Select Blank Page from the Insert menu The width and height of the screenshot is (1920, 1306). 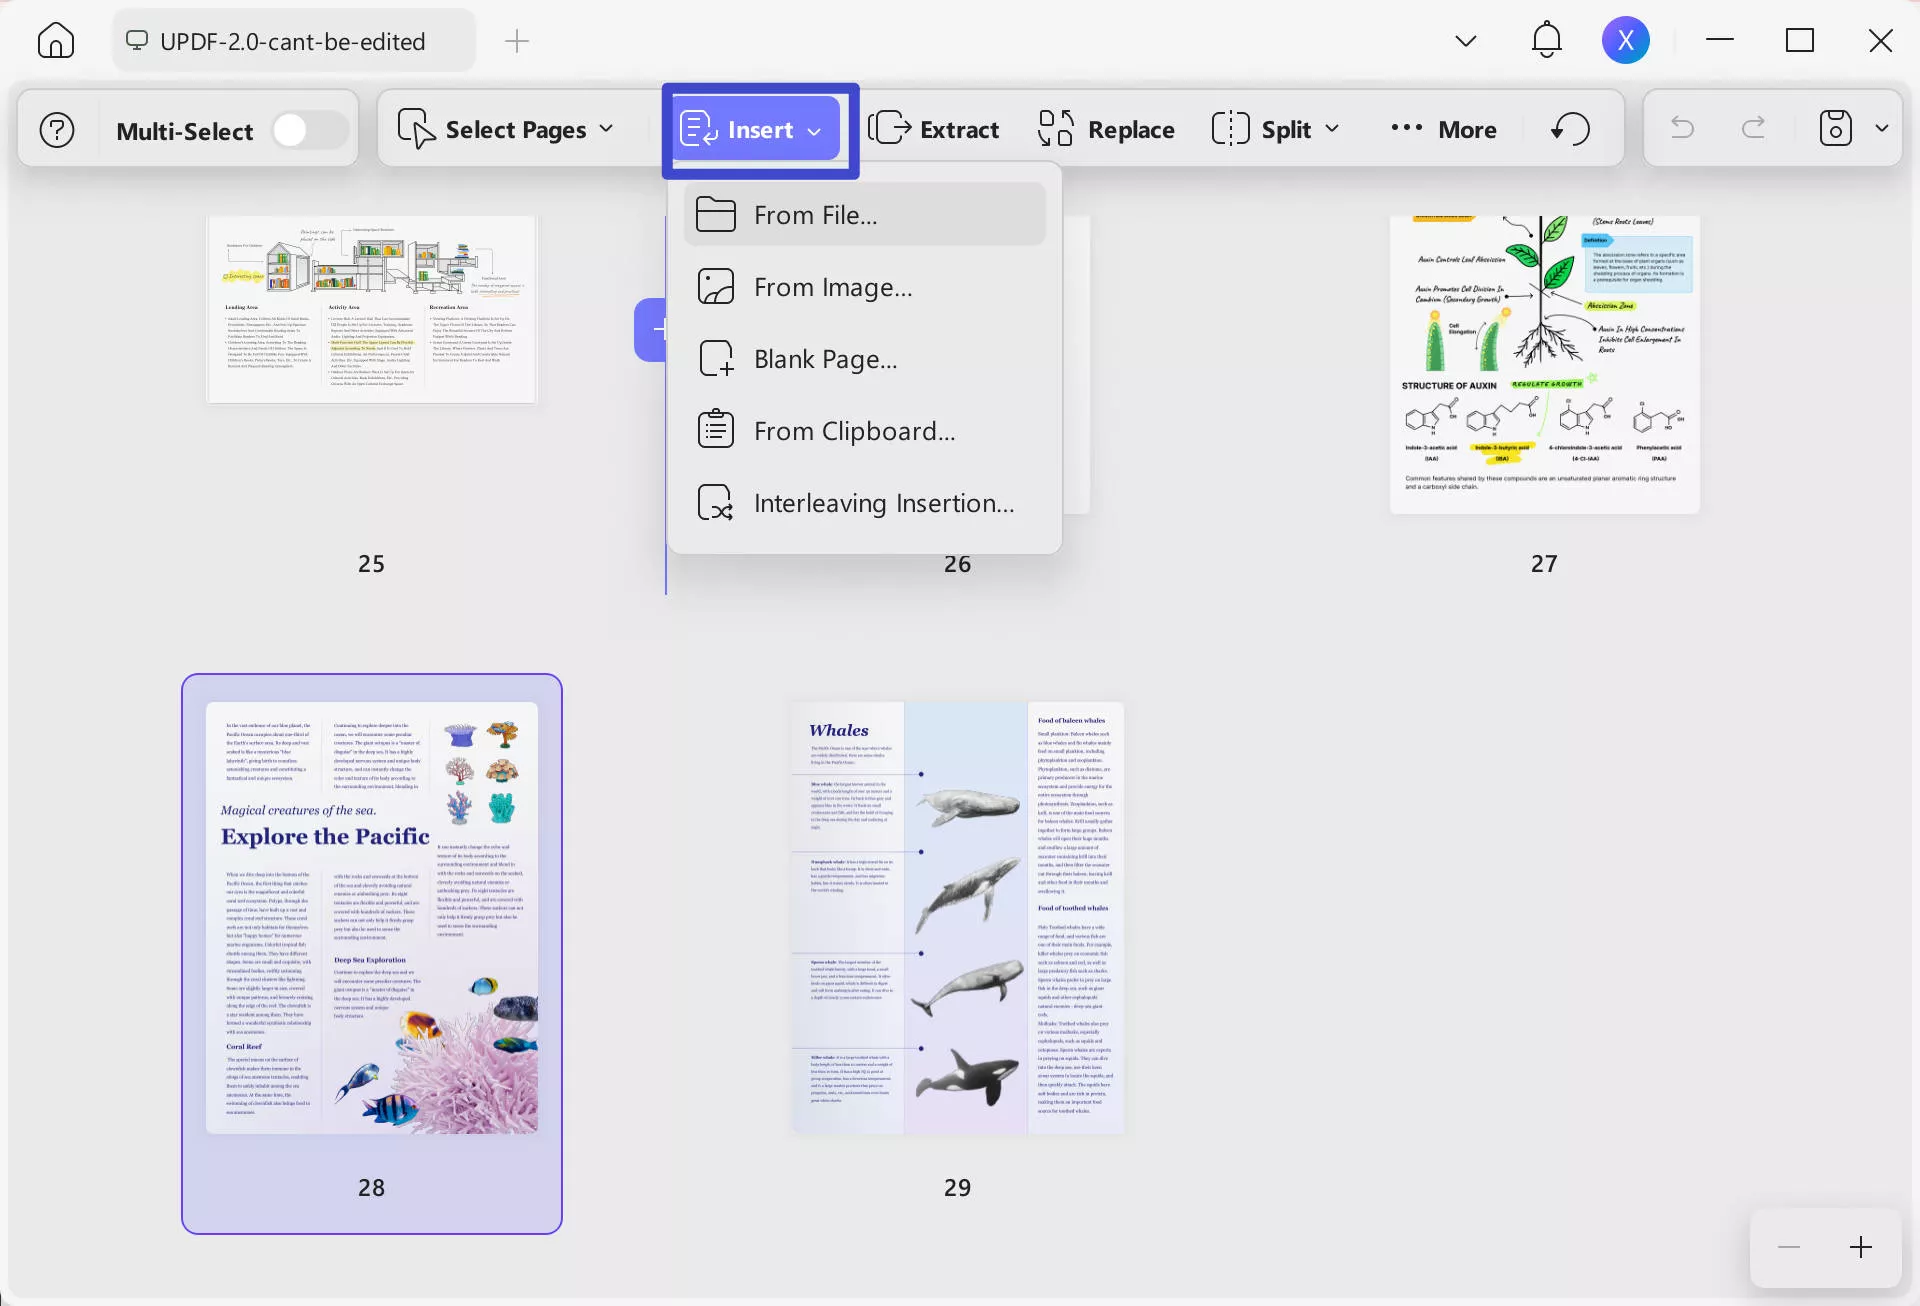824,358
